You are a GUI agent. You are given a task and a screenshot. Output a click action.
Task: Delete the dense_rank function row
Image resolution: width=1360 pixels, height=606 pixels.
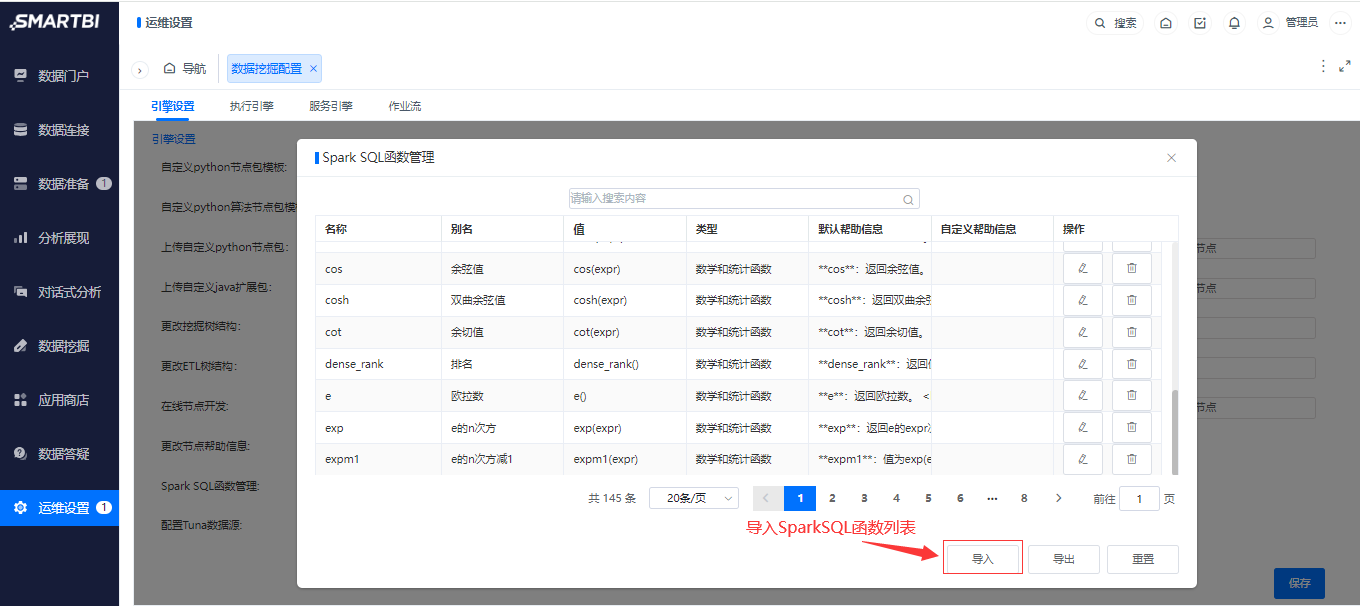(1132, 364)
